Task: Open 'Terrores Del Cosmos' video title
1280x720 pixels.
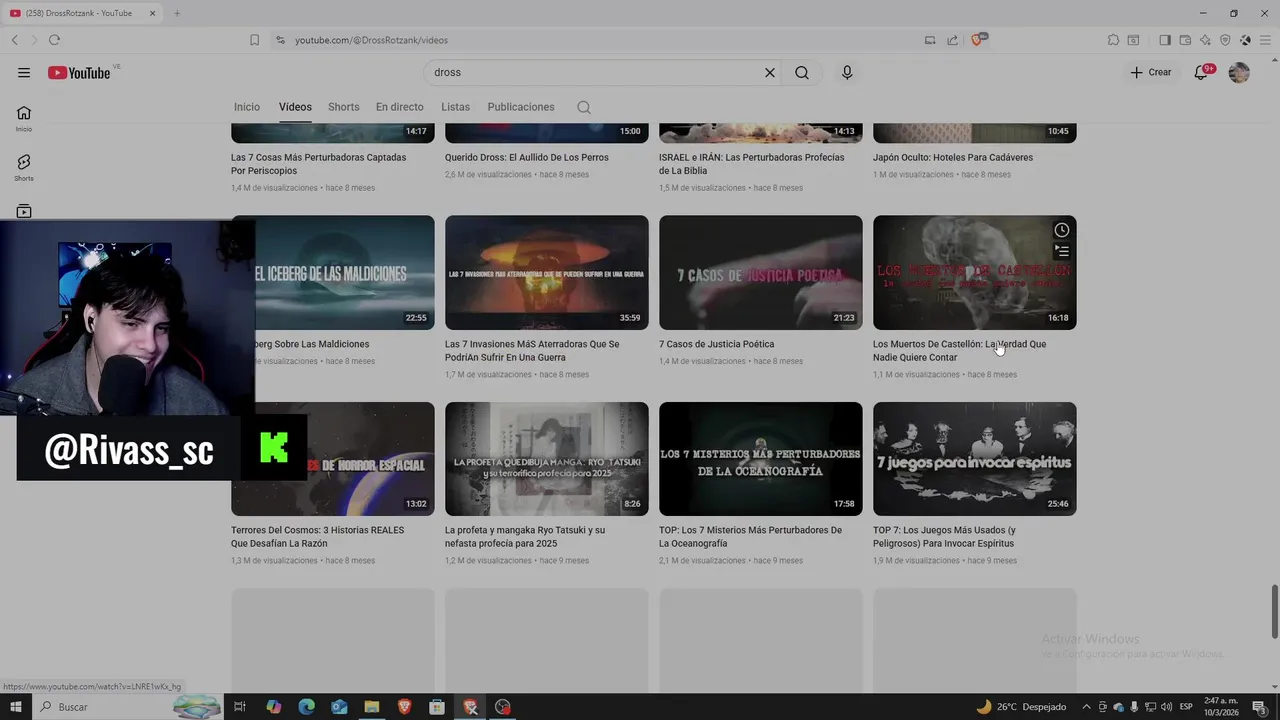Action: (317, 537)
